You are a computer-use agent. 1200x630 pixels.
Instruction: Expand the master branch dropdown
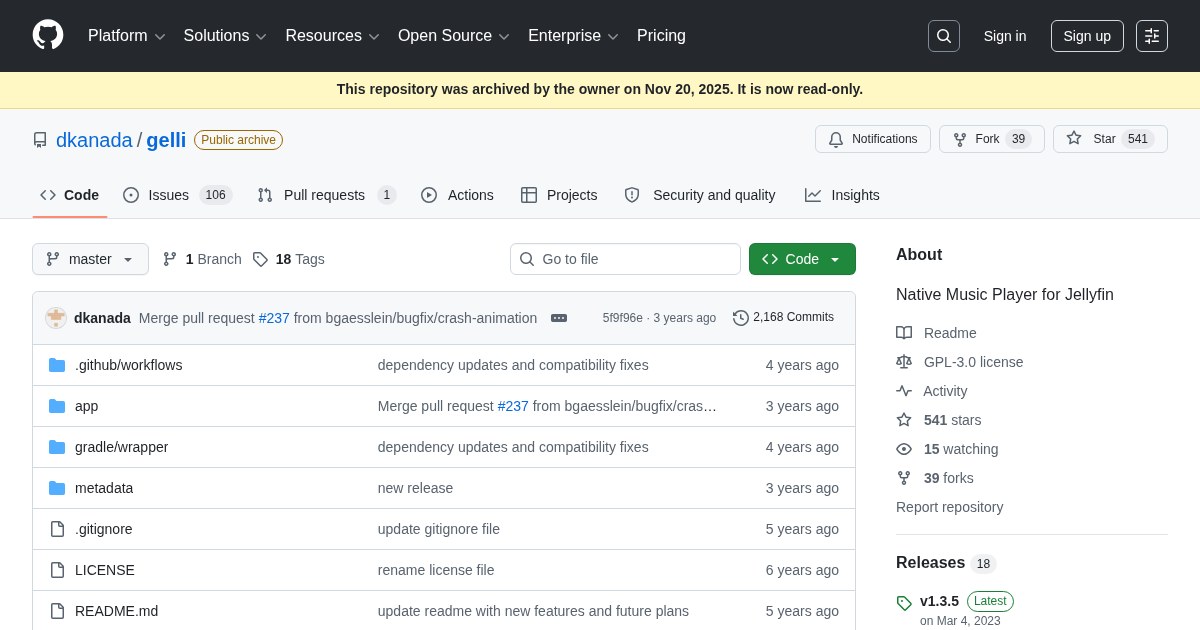pyautogui.click(x=90, y=259)
